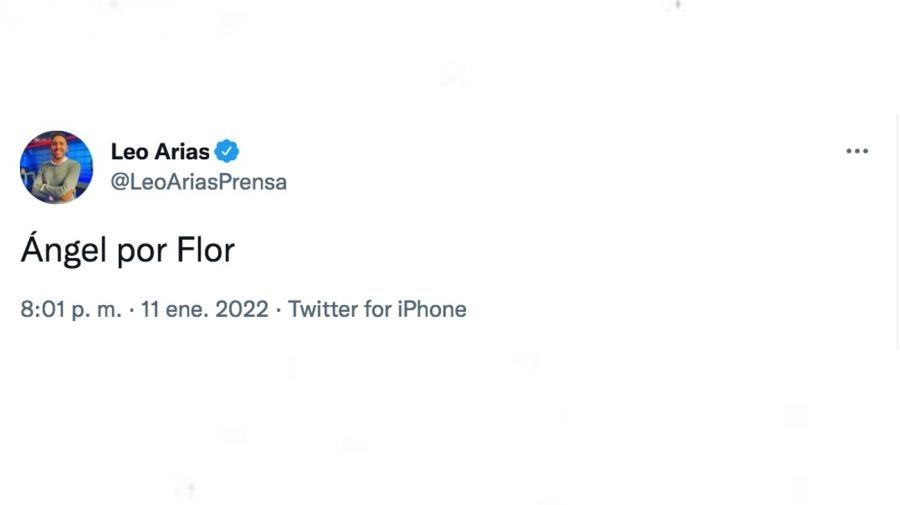Open the @LeoAriasPrensa handle link

(x=199, y=182)
